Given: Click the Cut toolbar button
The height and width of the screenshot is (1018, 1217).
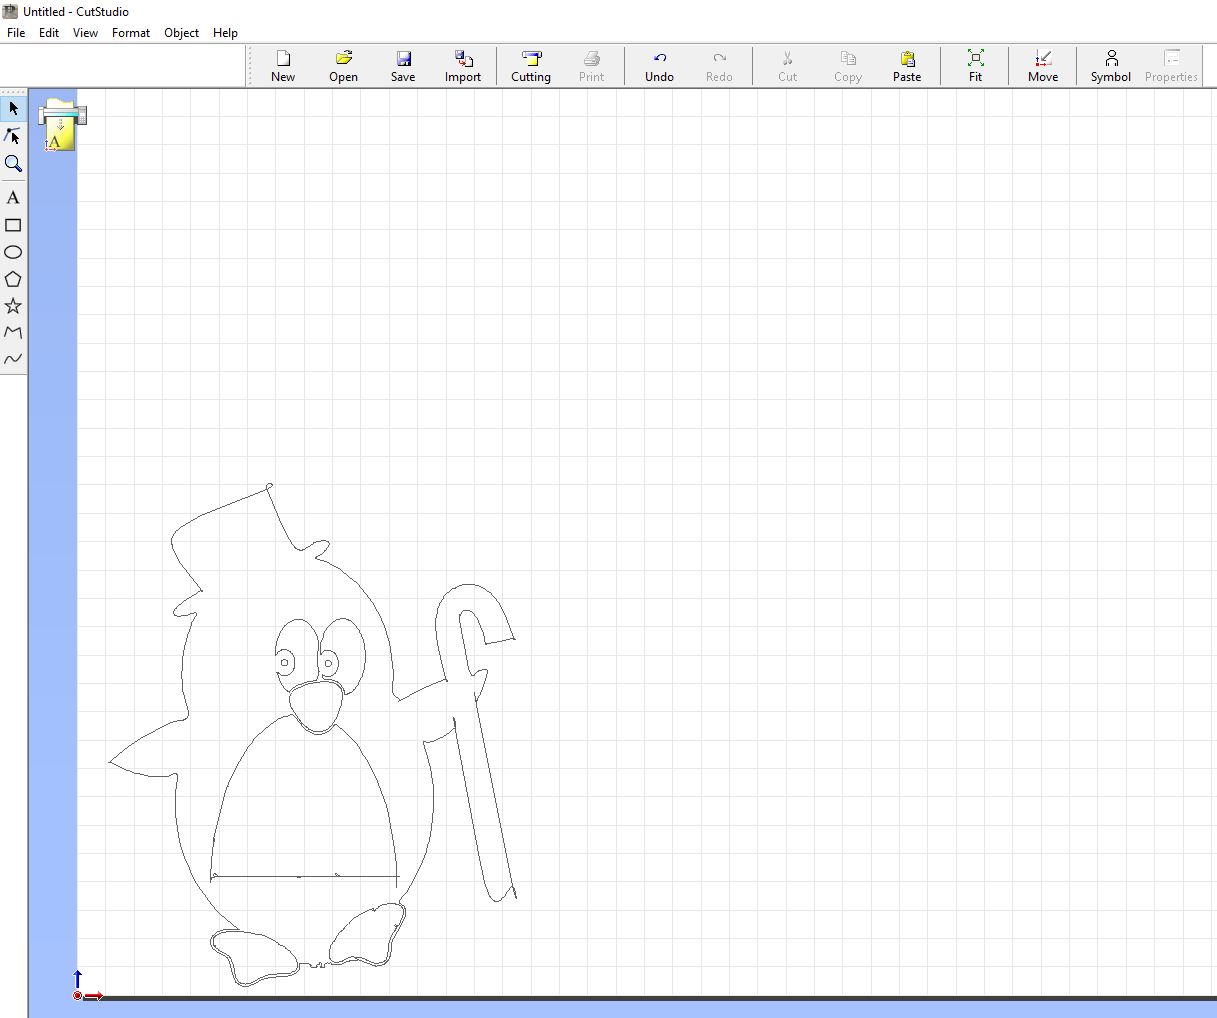Looking at the screenshot, I should (x=787, y=66).
